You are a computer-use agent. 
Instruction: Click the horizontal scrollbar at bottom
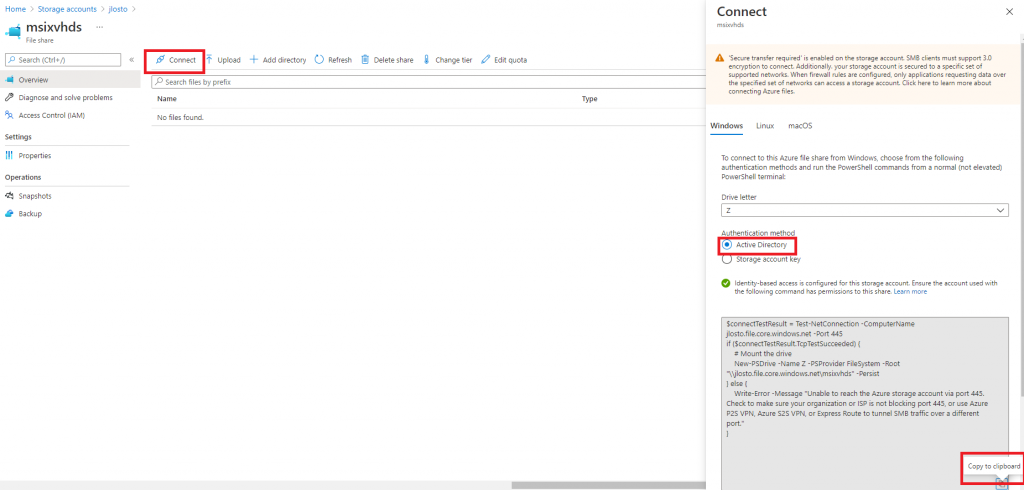(609, 485)
